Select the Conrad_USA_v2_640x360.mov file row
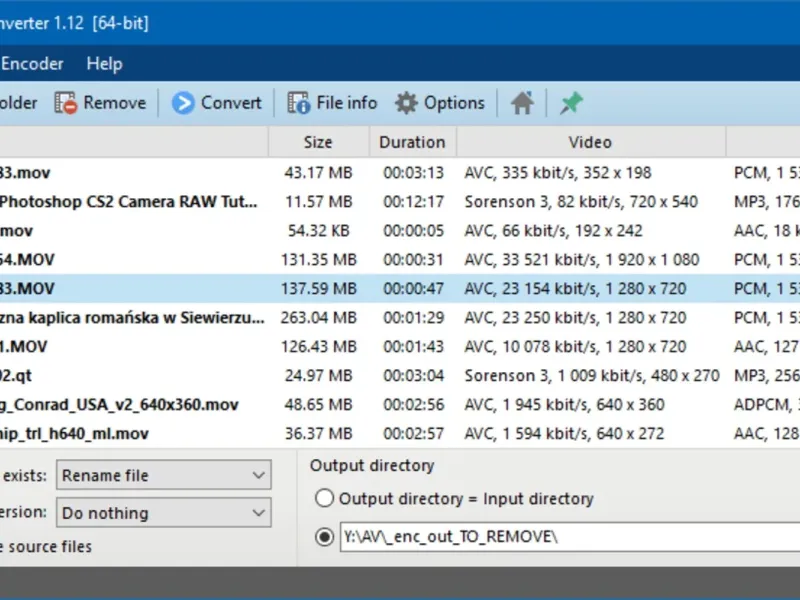Screen dimensions: 800x600 pyautogui.click(x=130, y=405)
